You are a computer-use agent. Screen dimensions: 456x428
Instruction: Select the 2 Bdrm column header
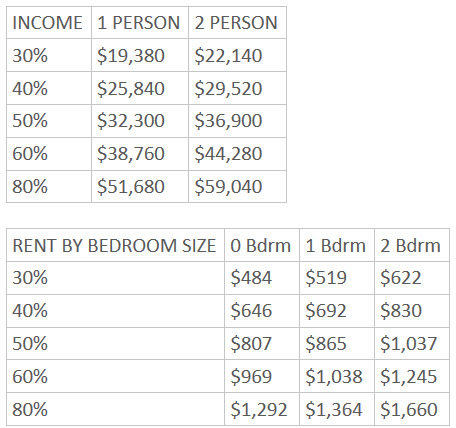tap(412, 245)
